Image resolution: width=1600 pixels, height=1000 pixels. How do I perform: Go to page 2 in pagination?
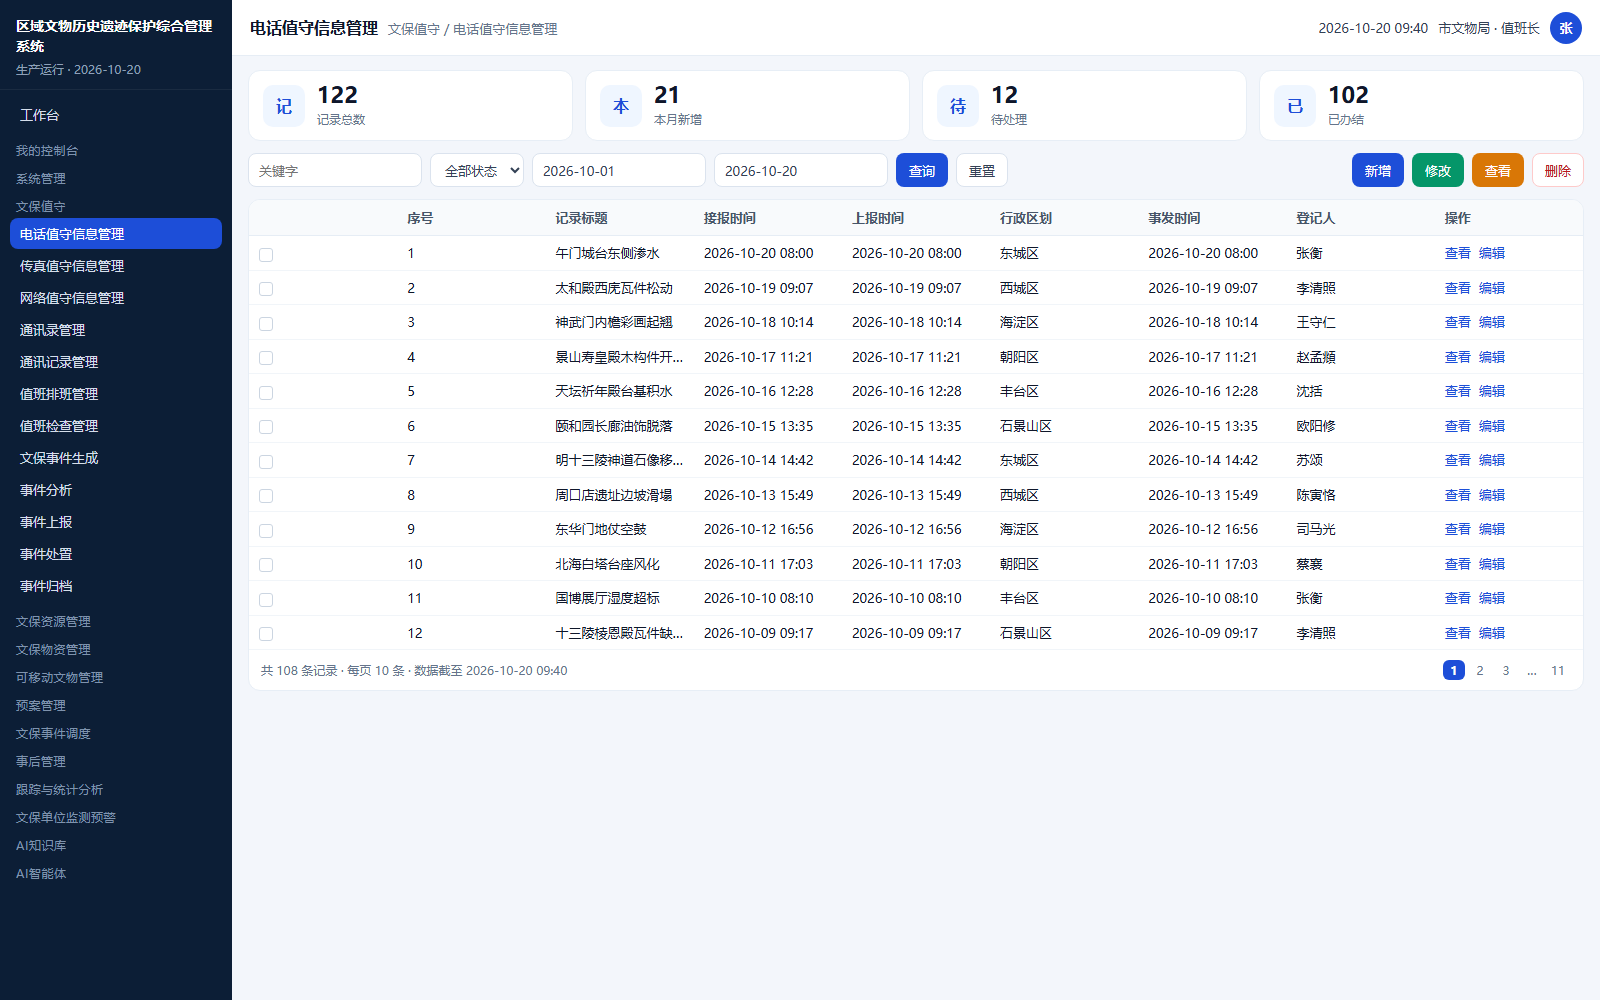click(1480, 670)
